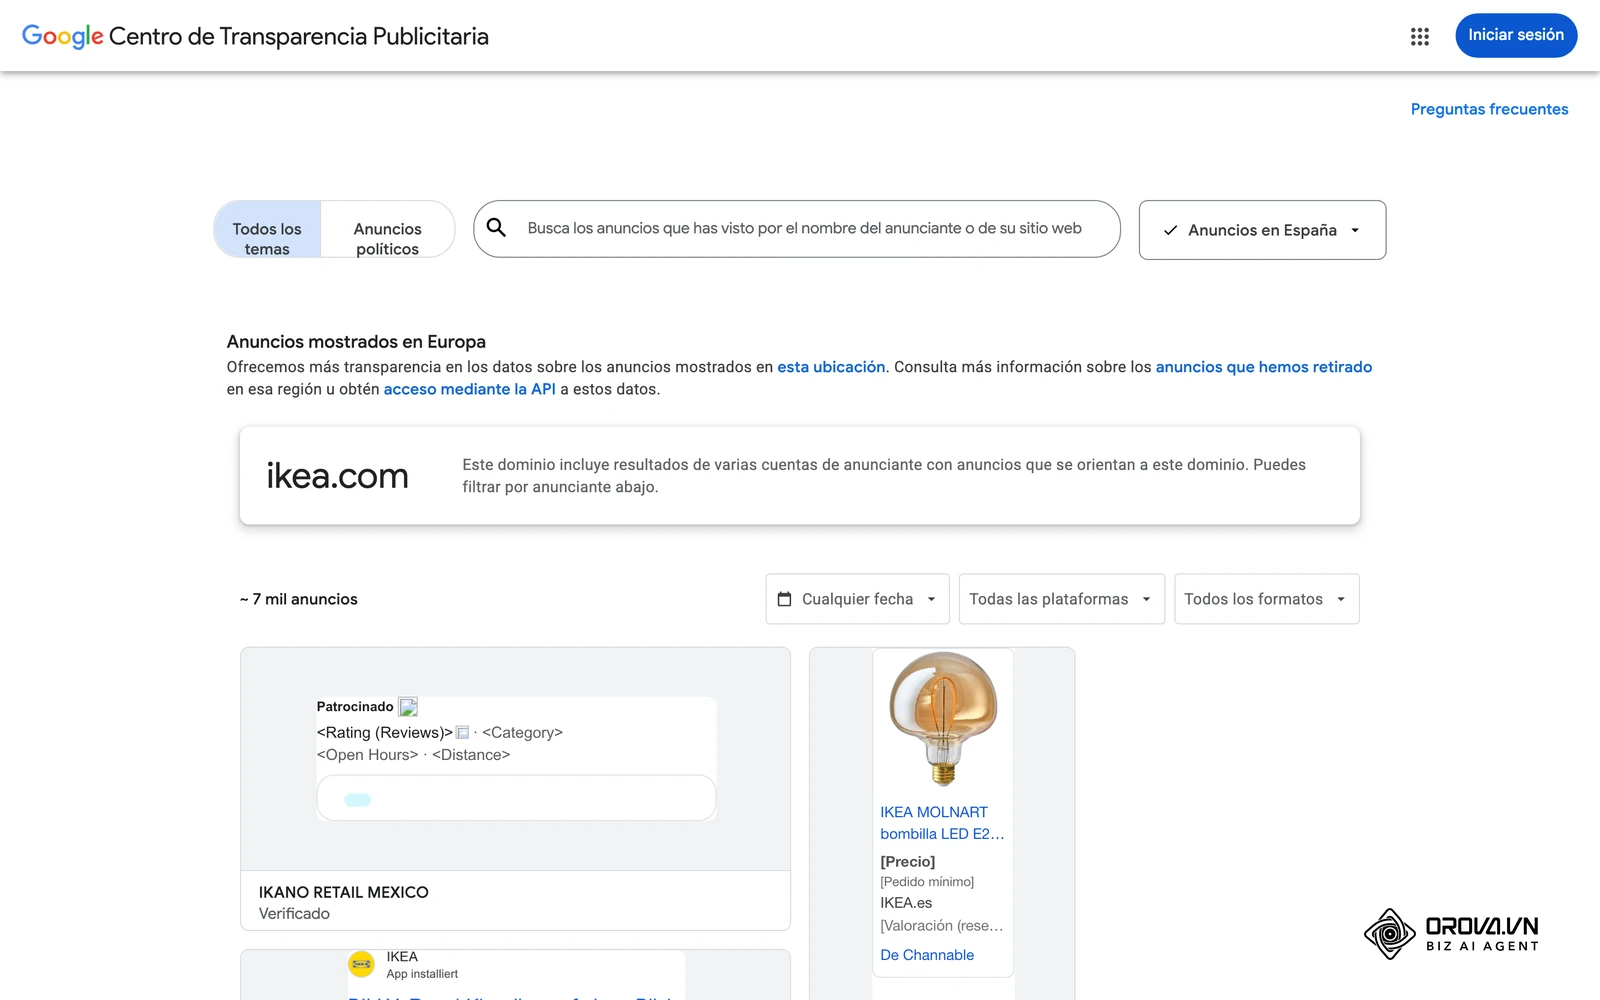The height and width of the screenshot is (1000, 1600).
Task: Click the broken image icon beside Patrocinado
Action: pos(408,707)
